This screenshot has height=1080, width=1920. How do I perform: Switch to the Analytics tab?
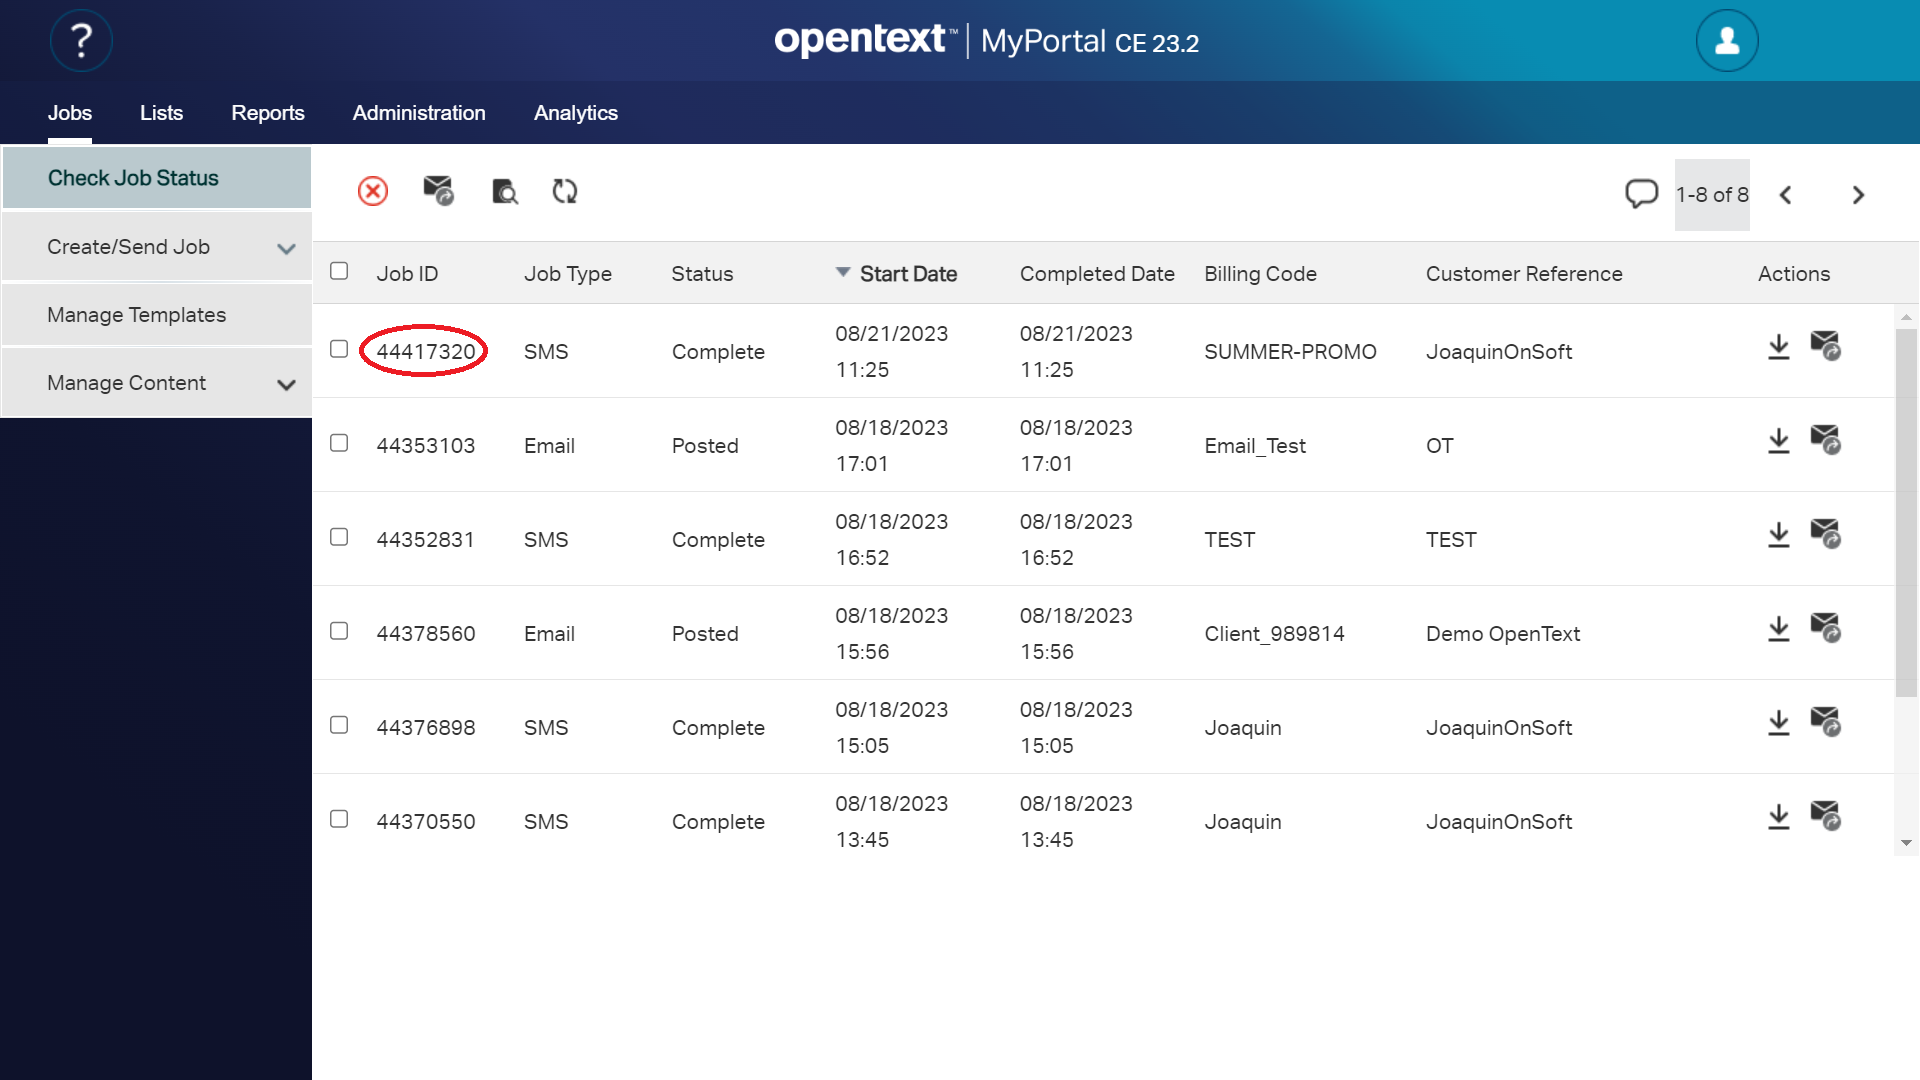[x=575, y=113]
